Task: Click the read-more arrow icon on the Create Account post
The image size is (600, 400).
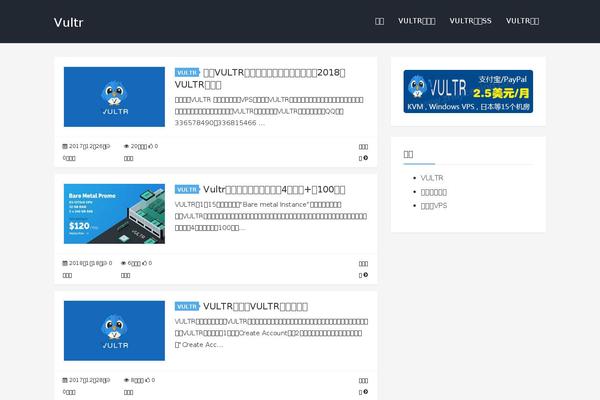Action: point(365,392)
